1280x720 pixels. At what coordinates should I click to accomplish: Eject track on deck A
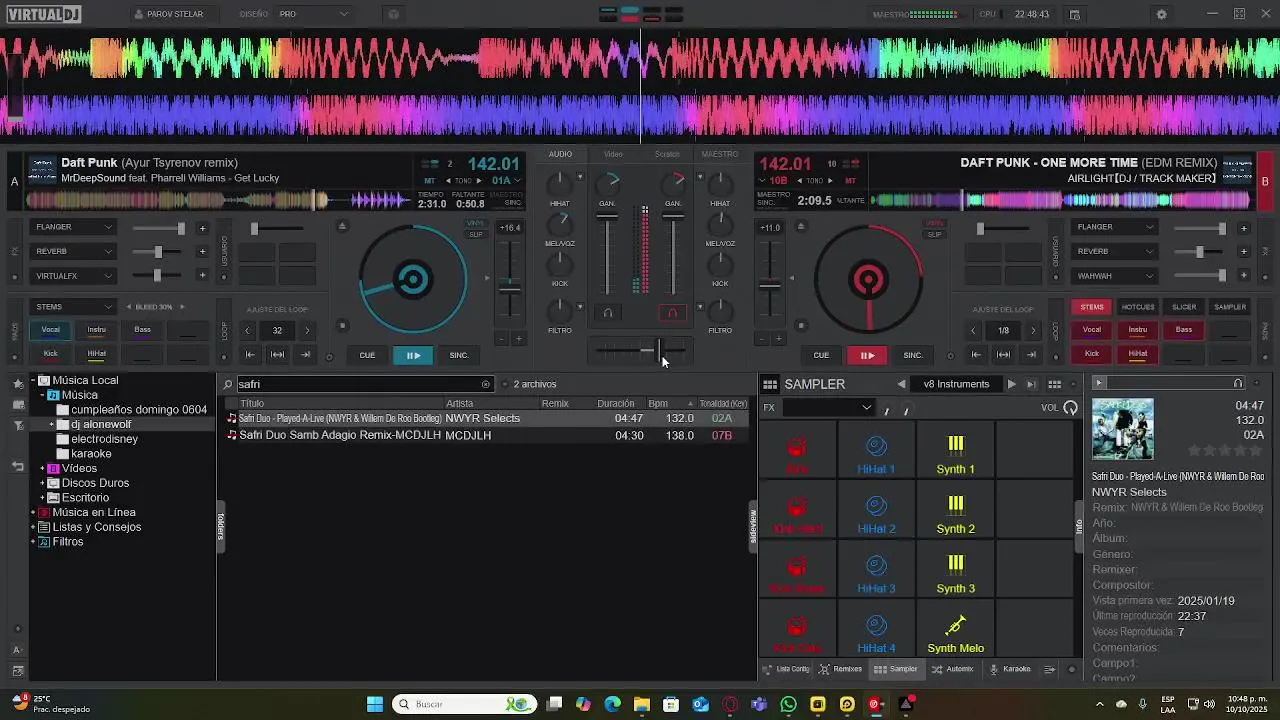(342, 226)
